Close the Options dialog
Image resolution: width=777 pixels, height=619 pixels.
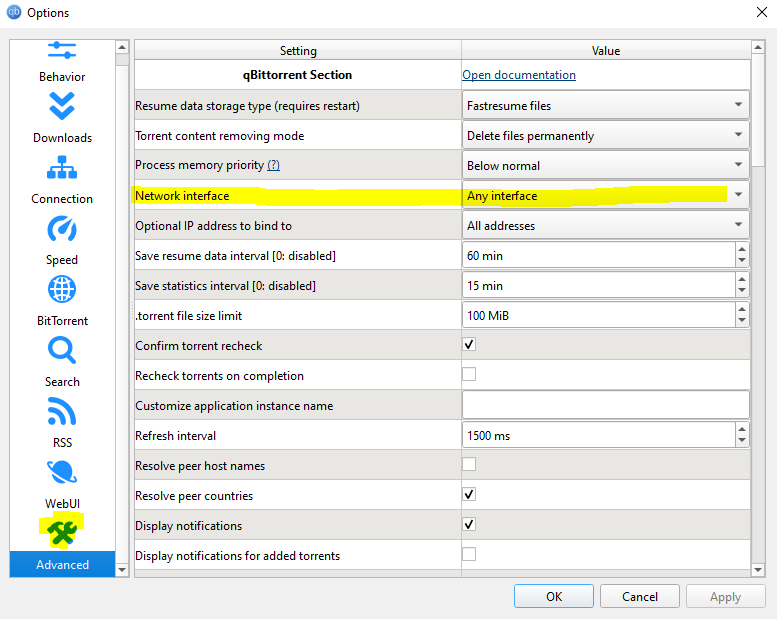(x=762, y=12)
